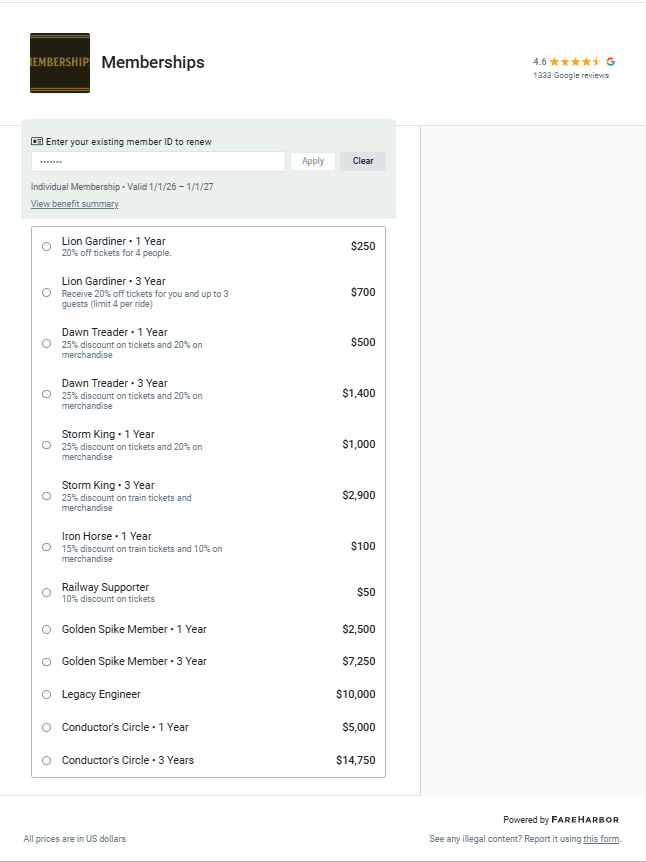Click the FareHarbor logo in footer
This screenshot has width=646, height=862.
(x=585, y=819)
